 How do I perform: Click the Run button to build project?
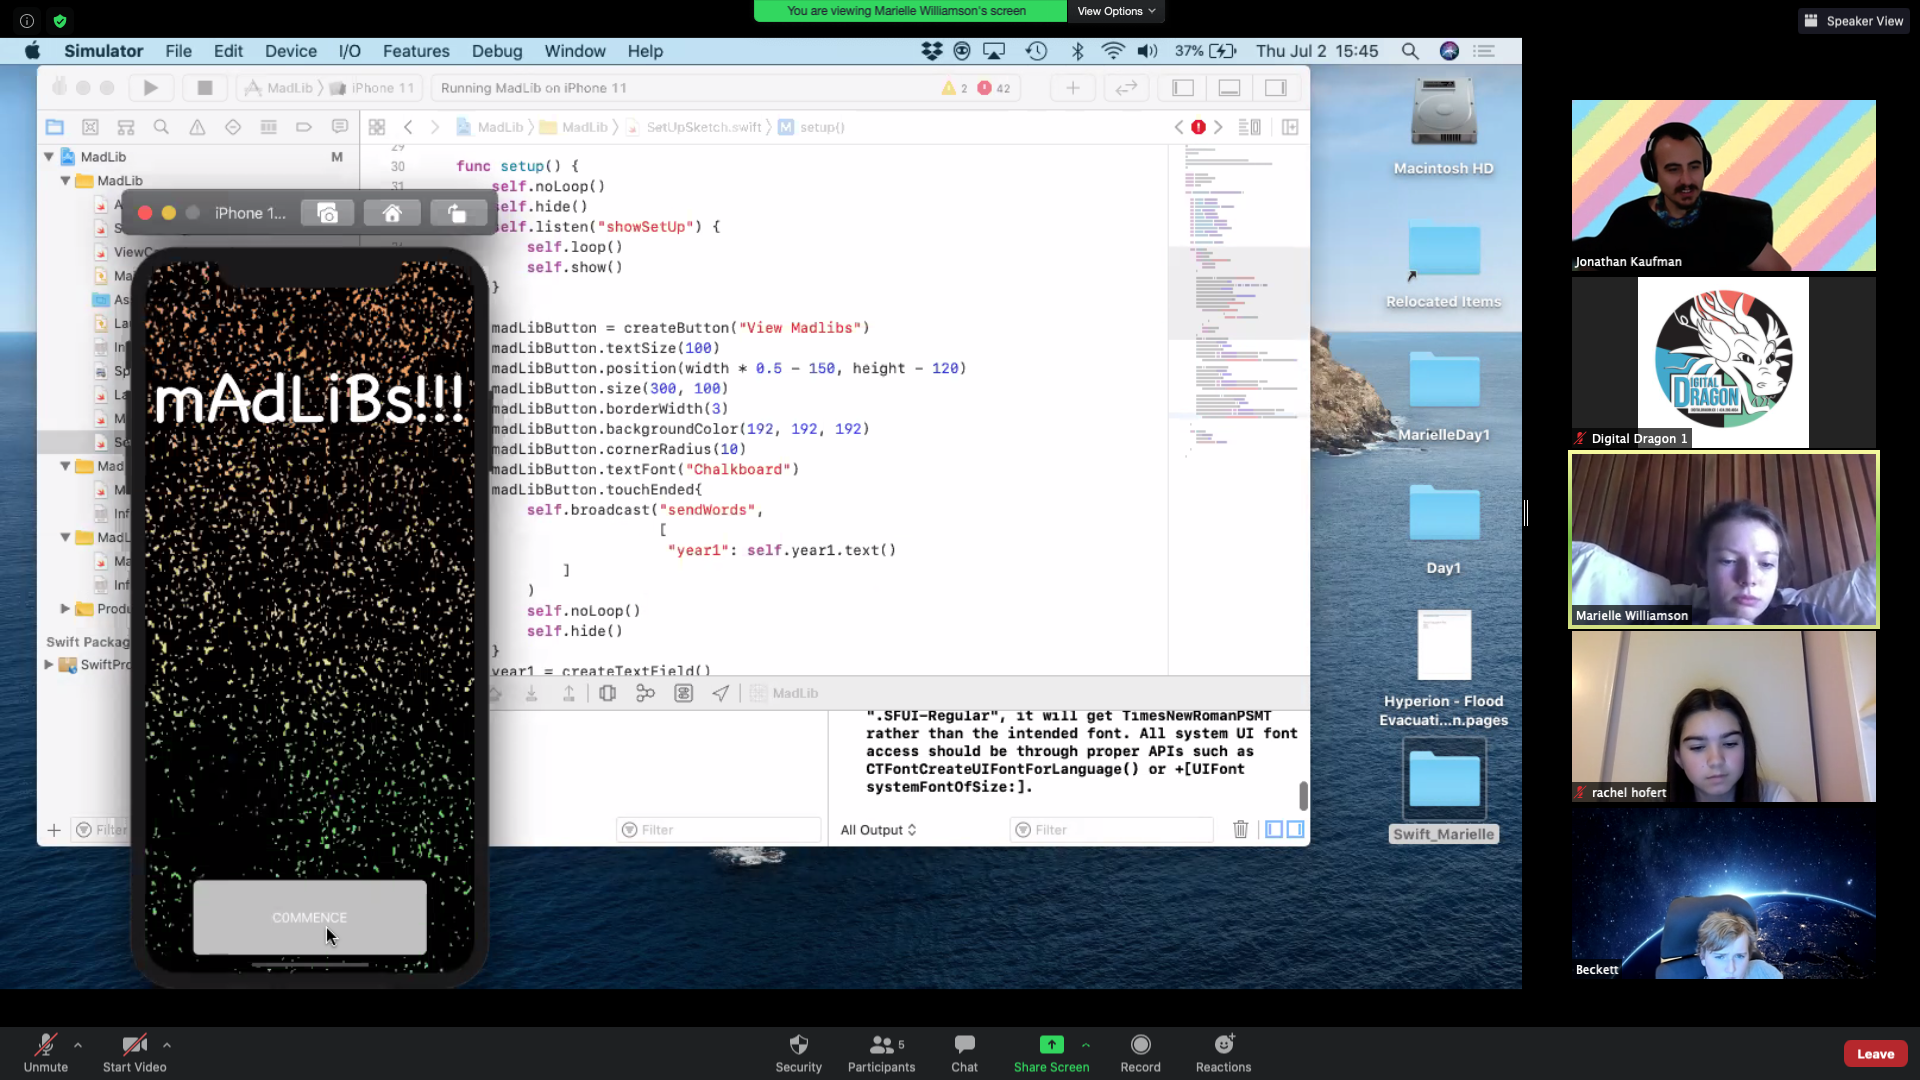(150, 87)
